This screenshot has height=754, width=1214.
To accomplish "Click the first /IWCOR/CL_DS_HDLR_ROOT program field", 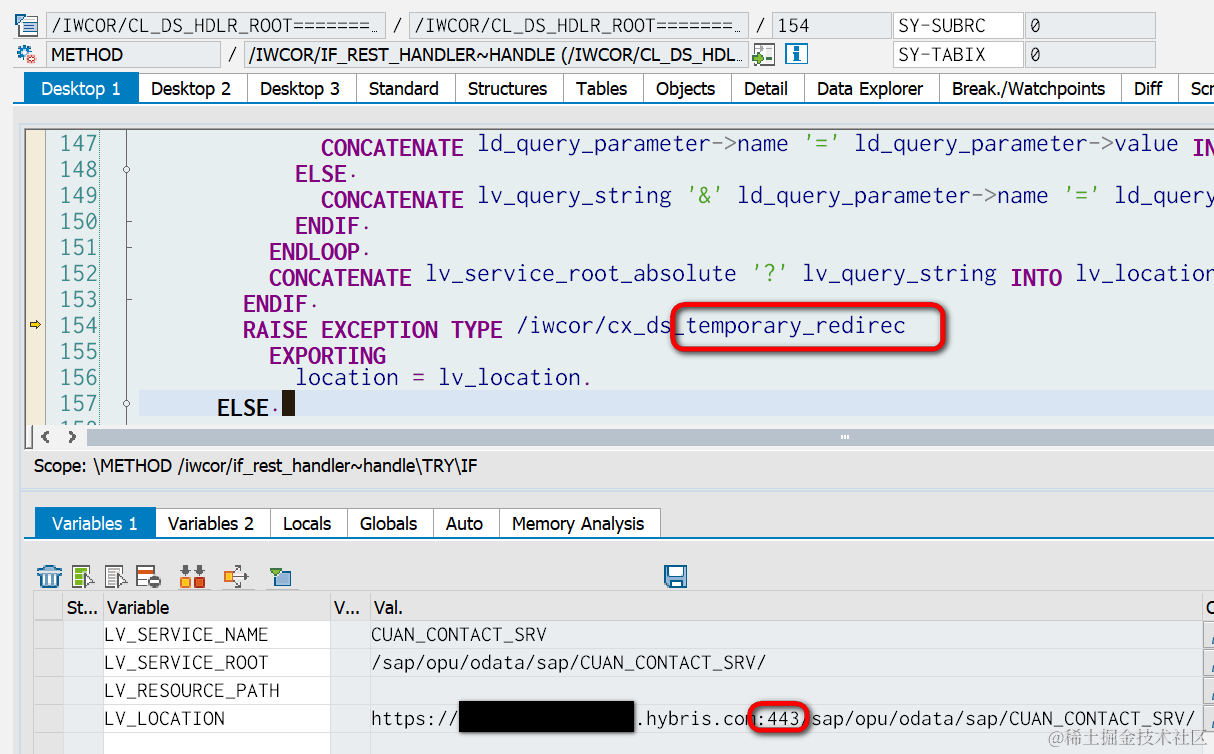I will (x=215, y=26).
